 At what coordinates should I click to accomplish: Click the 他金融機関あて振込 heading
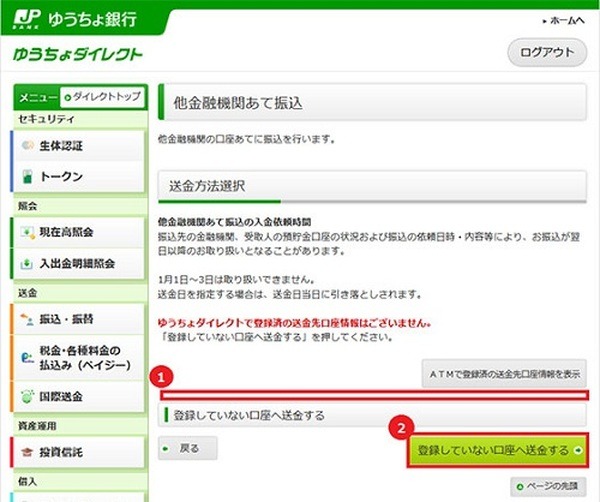pyautogui.click(x=238, y=103)
